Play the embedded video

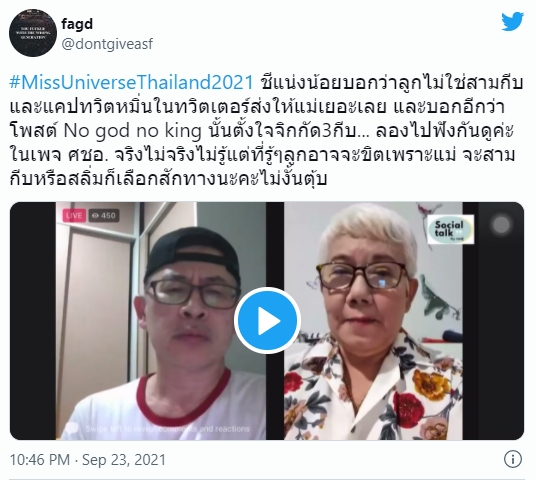click(x=267, y=321)
